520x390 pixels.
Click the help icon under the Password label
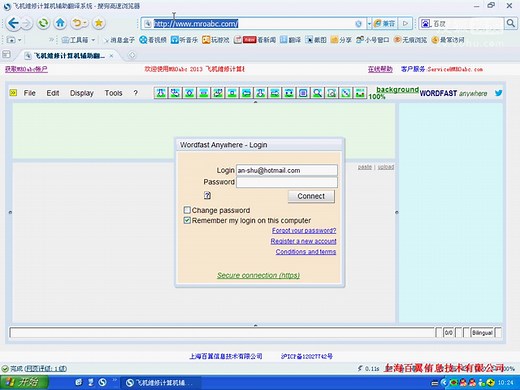207,195
